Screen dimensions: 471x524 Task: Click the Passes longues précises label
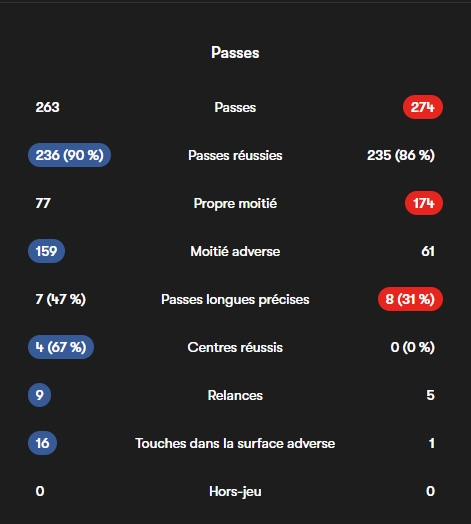pos(235,299)
